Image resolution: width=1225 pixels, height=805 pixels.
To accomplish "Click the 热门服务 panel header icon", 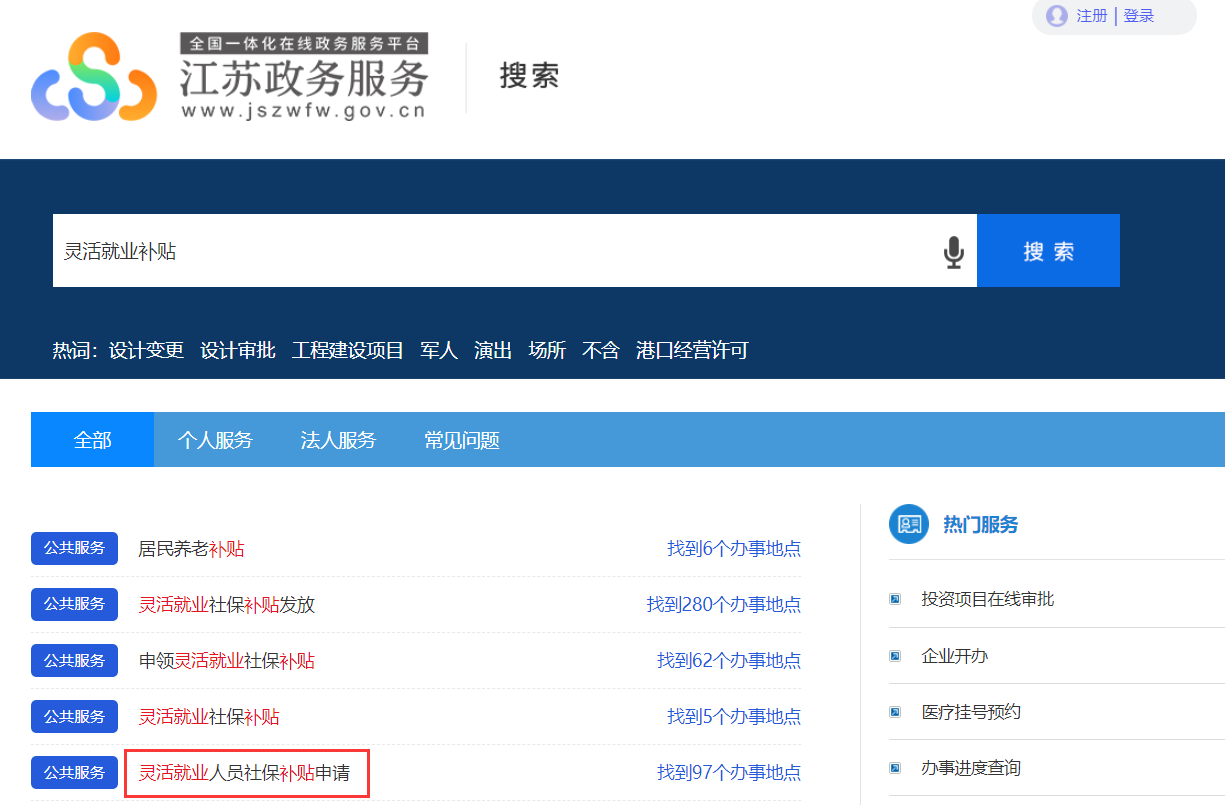I will 908,525.
